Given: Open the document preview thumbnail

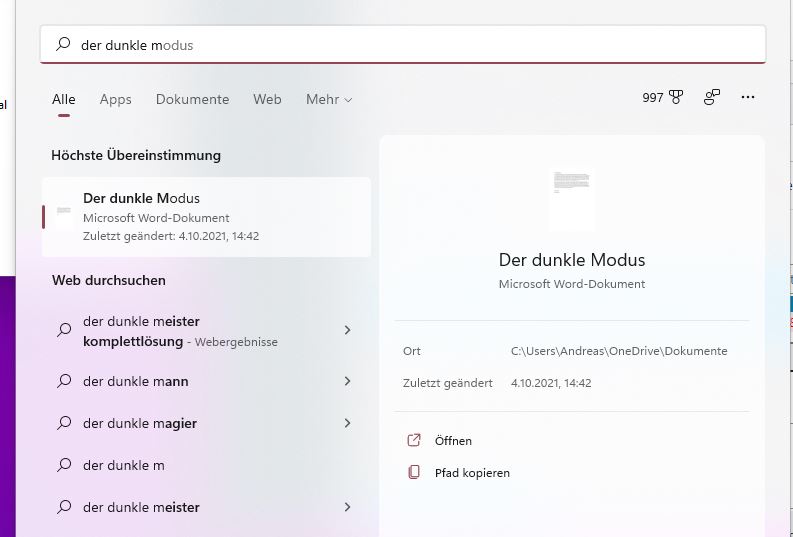Looking at the screenshot, I should 571,199.
